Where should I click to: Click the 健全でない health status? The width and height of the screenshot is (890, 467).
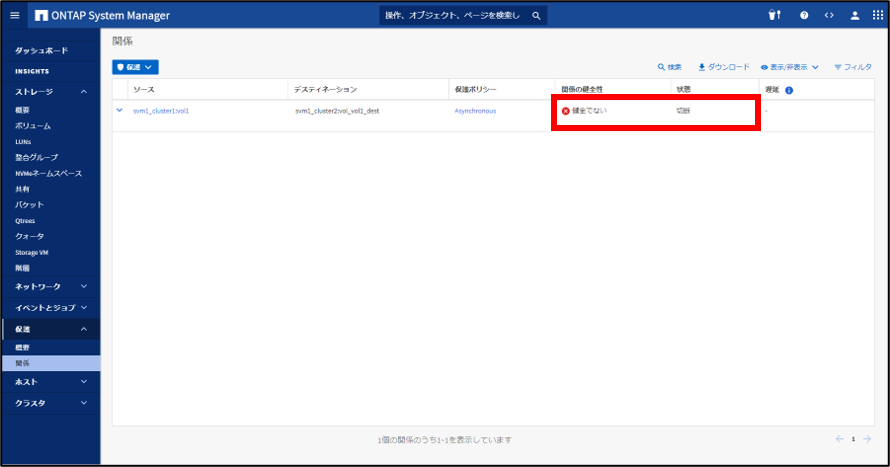click(584, 111)
